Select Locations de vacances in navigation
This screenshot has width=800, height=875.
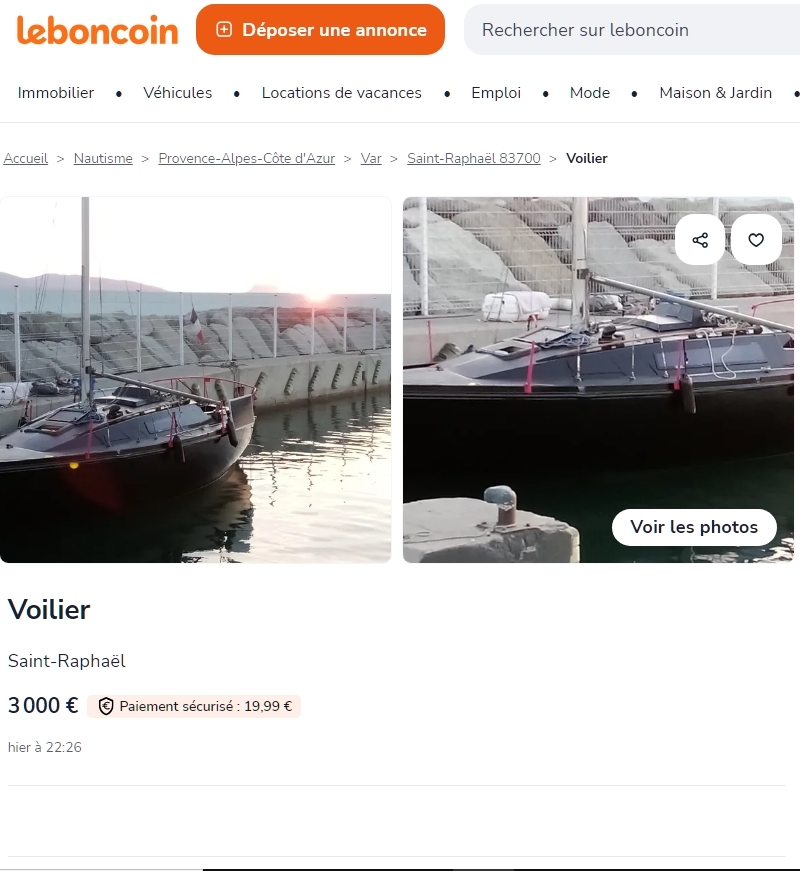tap(341, 93)
